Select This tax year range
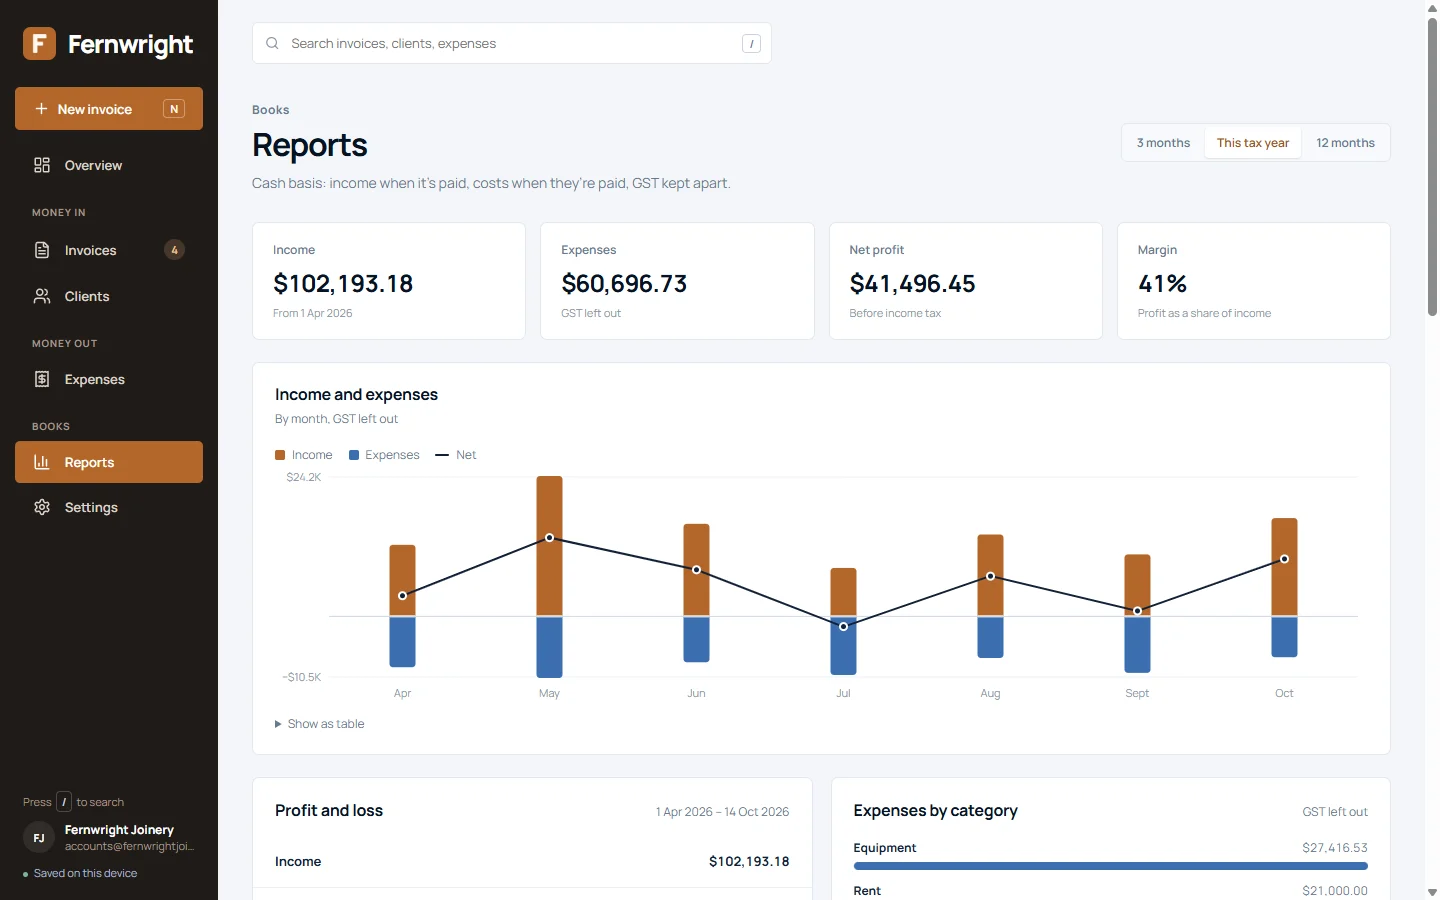 tap(1253, 143)
